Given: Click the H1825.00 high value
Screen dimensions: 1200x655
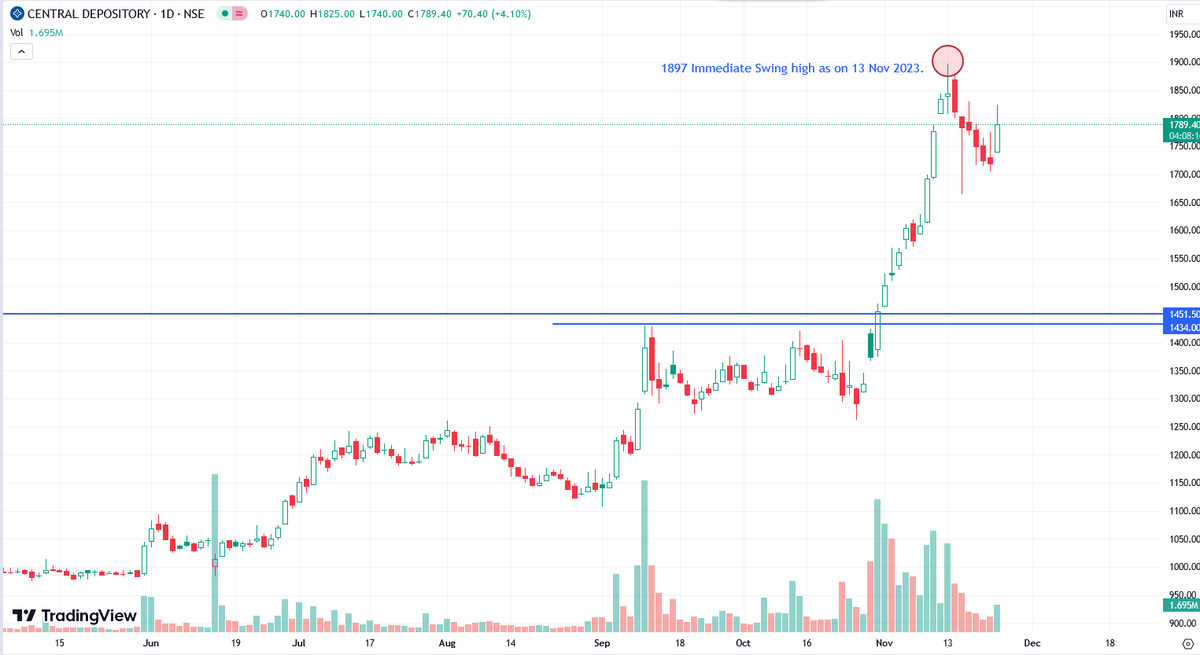Looking at the screenshot, I should point(333,14).
